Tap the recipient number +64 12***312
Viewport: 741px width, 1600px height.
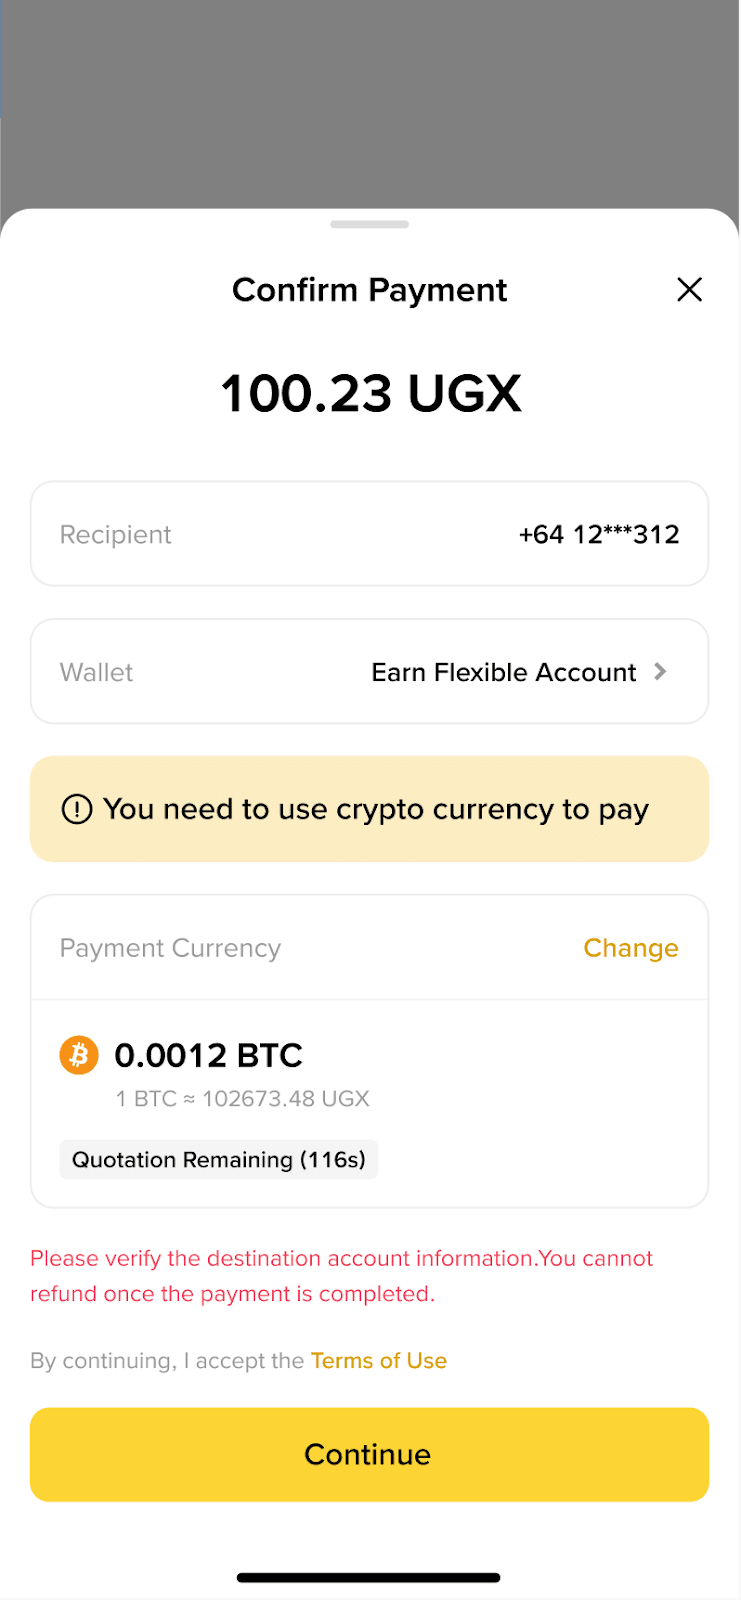click(599, 534)
